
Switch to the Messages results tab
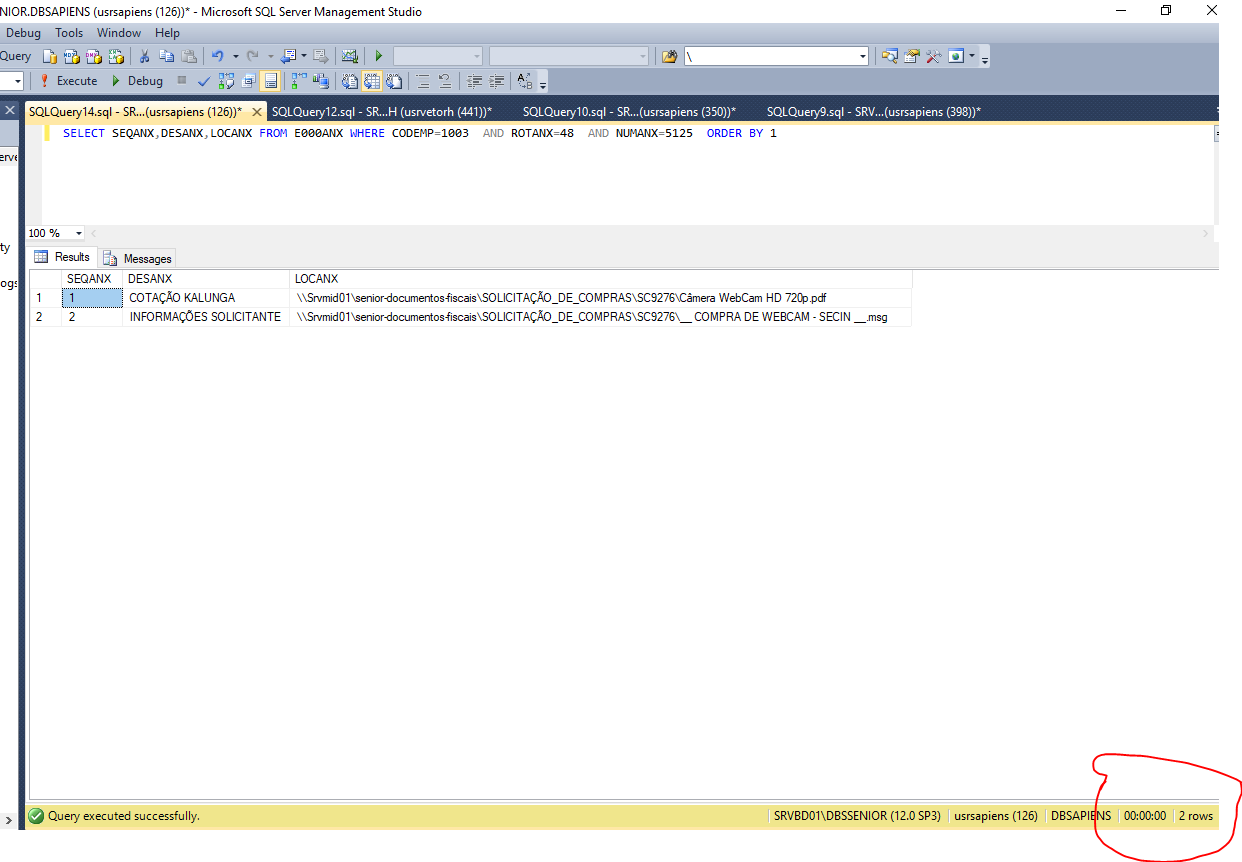[138, 259]
